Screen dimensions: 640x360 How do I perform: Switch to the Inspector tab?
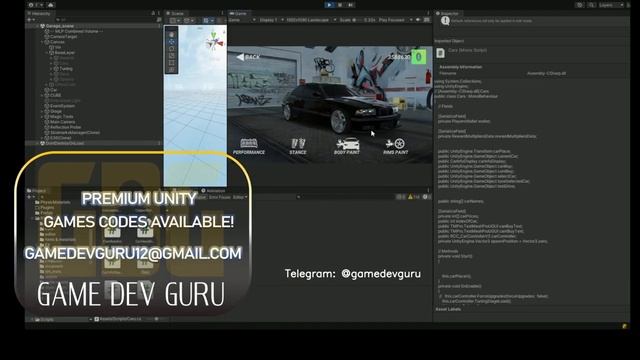[448, 13]
